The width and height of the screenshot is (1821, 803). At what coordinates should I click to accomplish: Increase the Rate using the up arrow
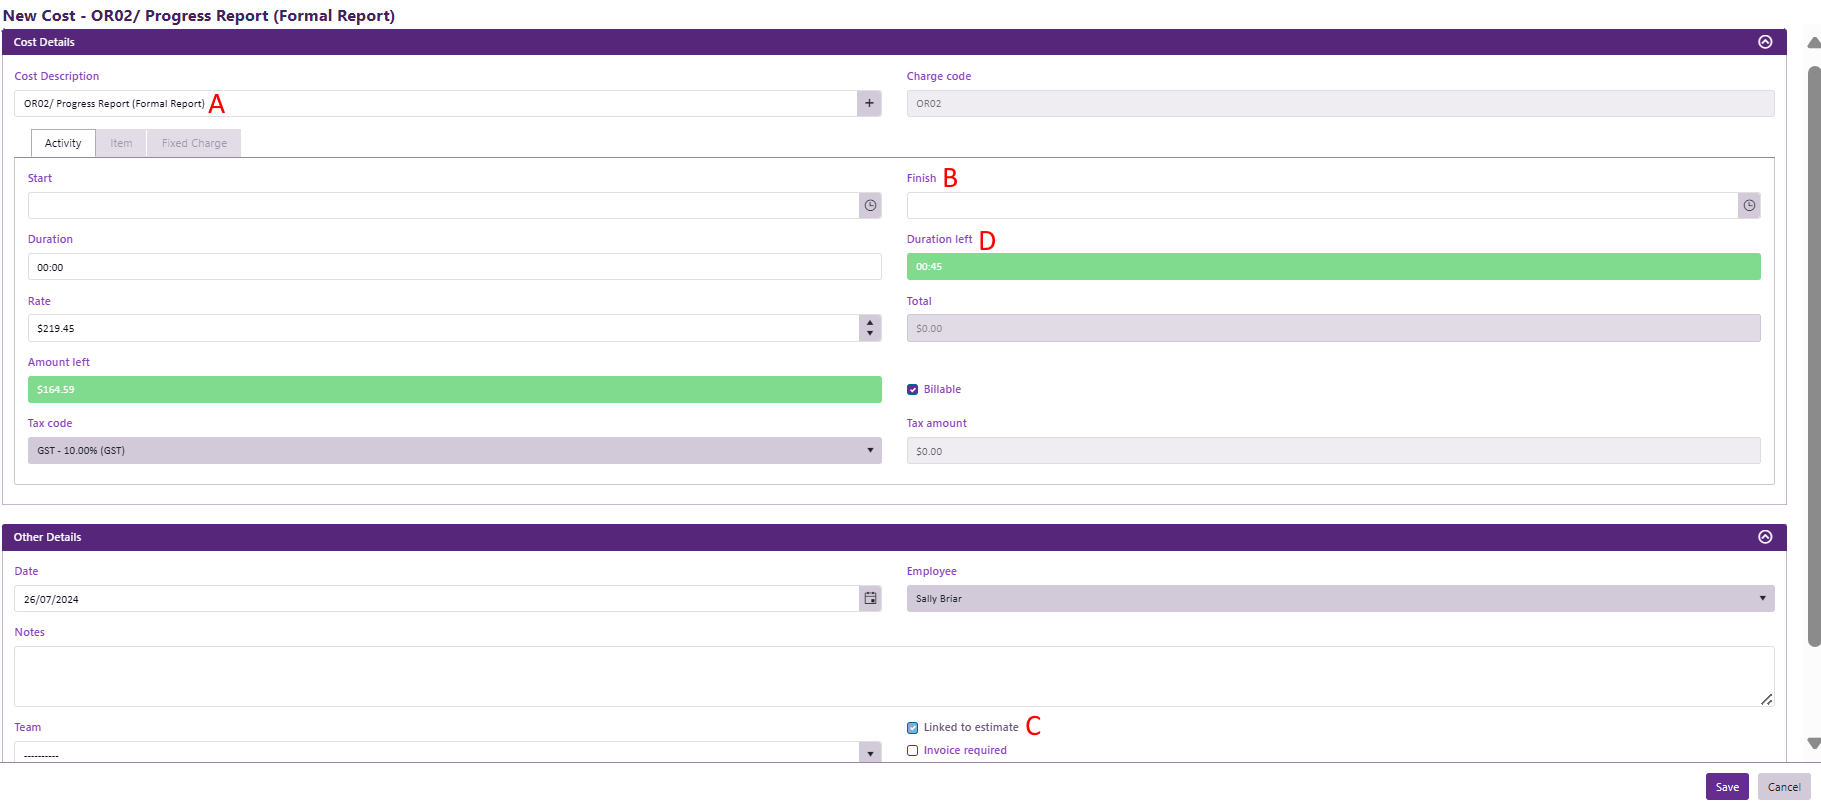click(870, 323)
